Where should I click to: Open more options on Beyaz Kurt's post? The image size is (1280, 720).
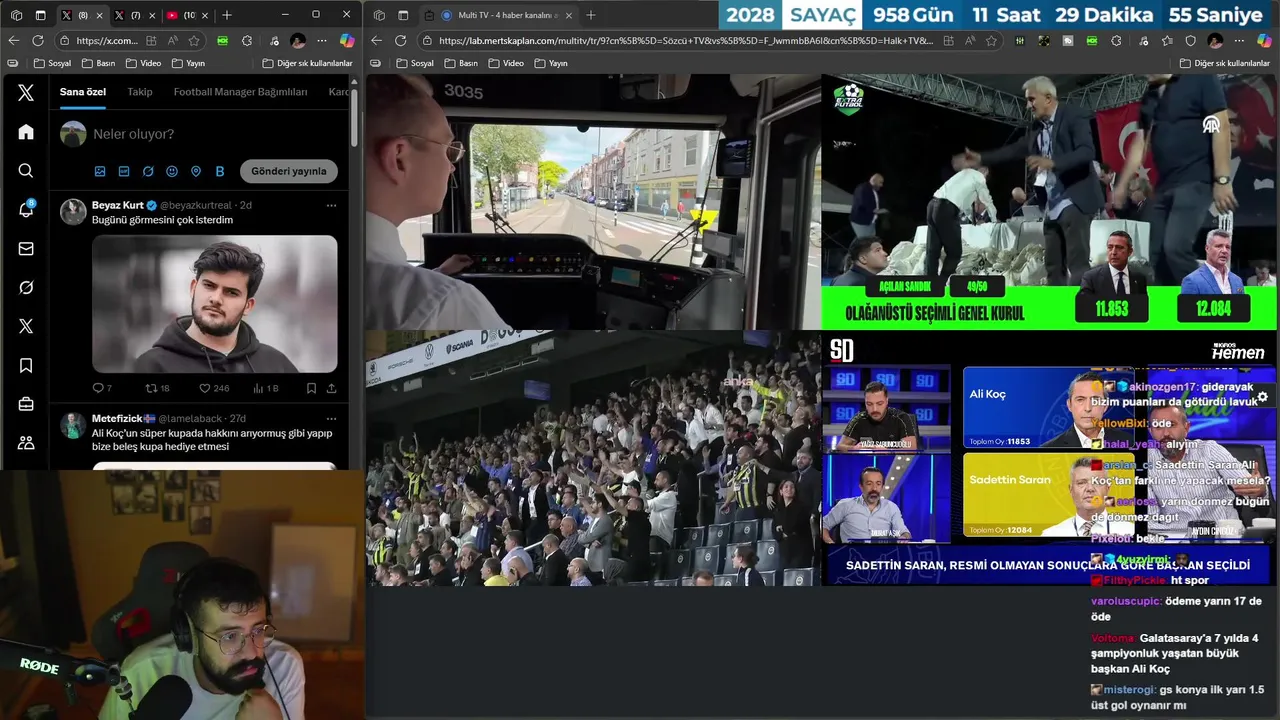331,205
